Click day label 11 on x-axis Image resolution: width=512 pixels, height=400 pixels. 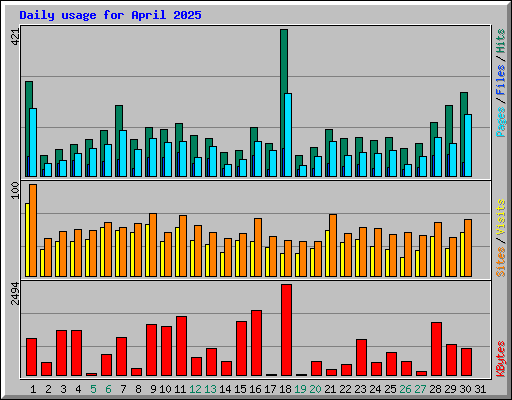pyautogui.click(x=180, y=389)
